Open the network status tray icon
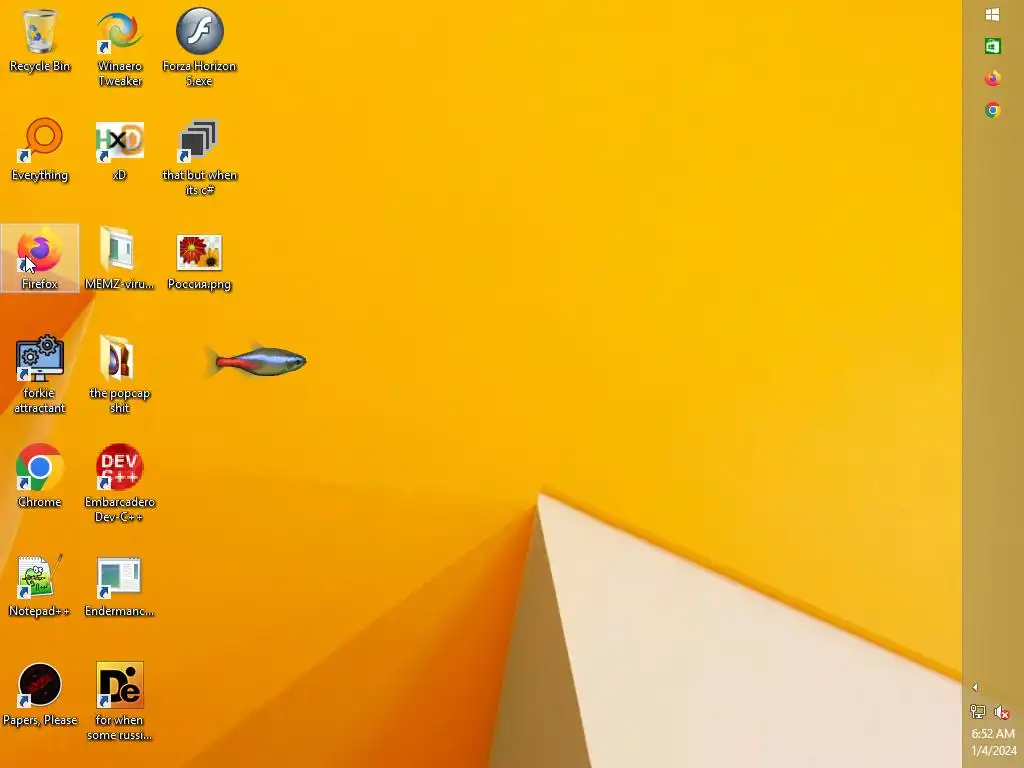The width and height of the screenshot is (1024, 768). pyautogui.click(x=978, y=711)
